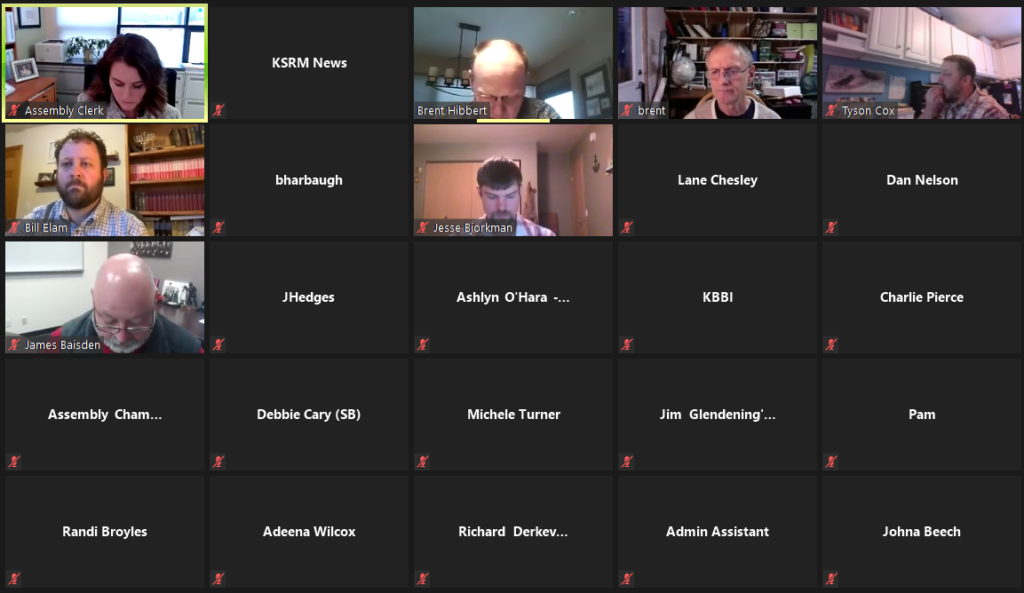Click muted mic icon beside Assembly Clerk name
The height and width of the screenshot is (593, 1024).
pos(14,110)
